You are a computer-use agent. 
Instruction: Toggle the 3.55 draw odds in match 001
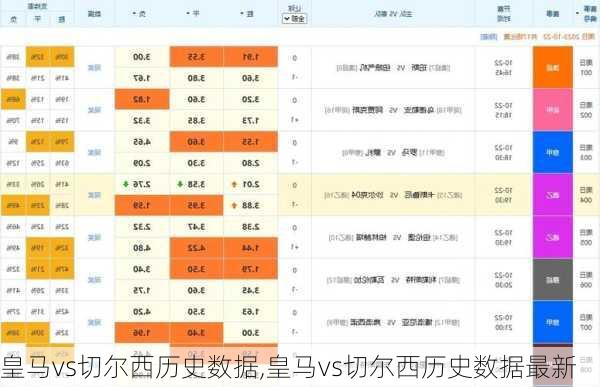[x=196, y=57]
